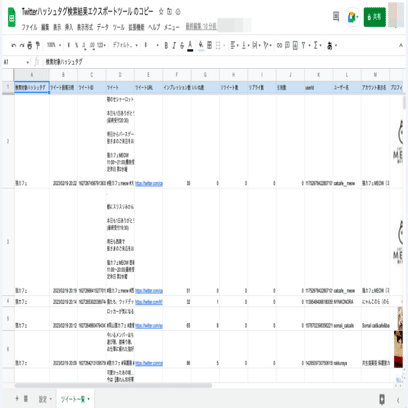Viewport: 408px width, 408px height.
Task: Open the tweet URL link in row 6
Action: [x=149, y=363]
